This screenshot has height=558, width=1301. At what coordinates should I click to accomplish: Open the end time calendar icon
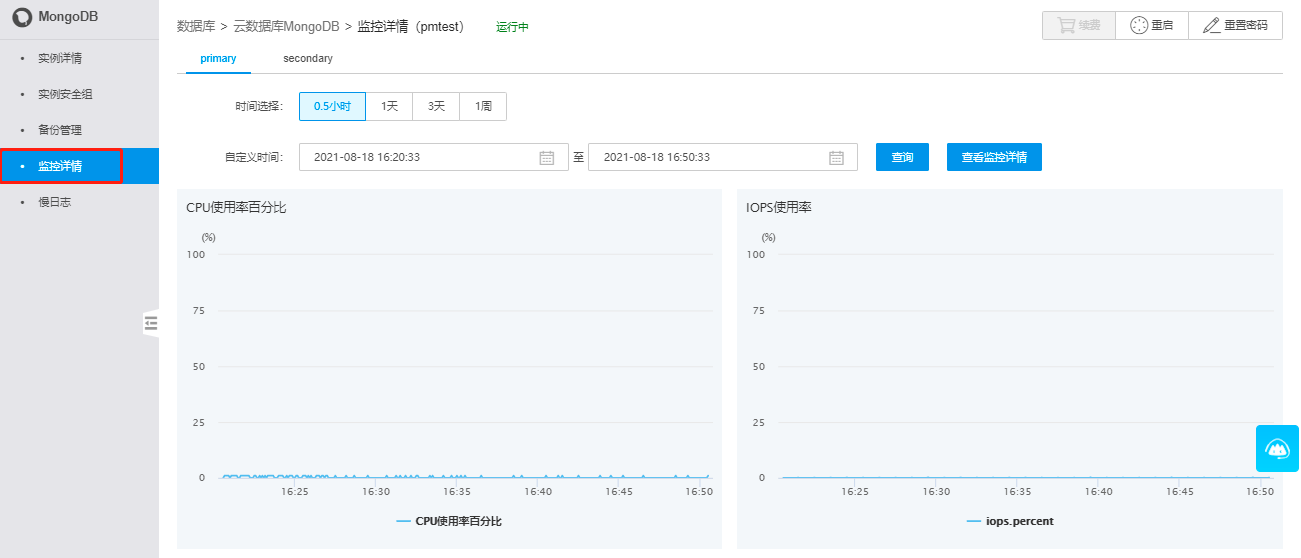coord(837,158)
